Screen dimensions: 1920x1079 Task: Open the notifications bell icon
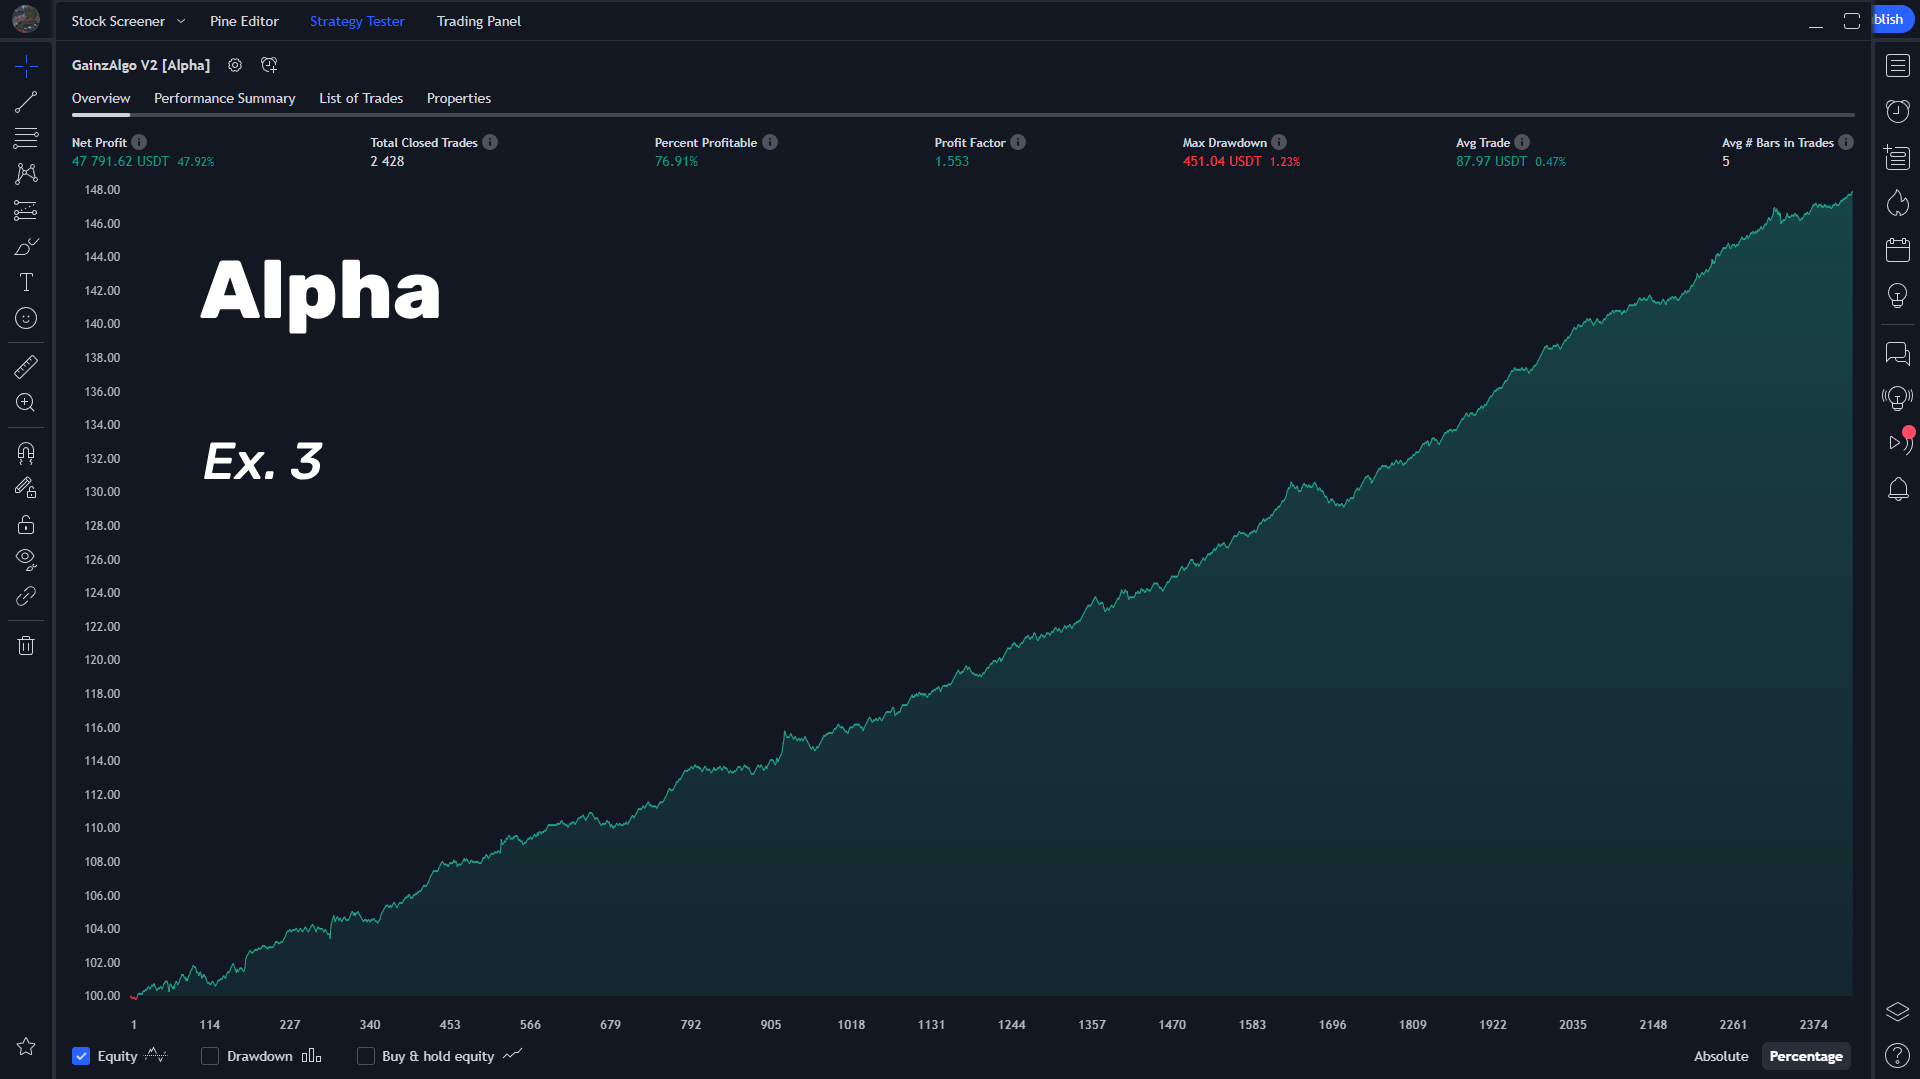tap(1897, 489)
